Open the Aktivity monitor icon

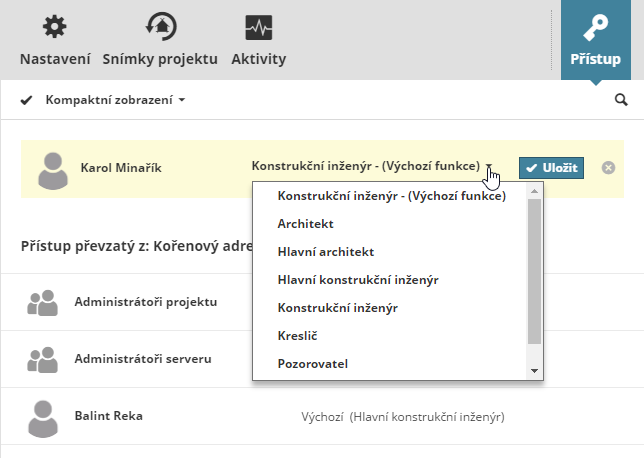click(258, 28)
